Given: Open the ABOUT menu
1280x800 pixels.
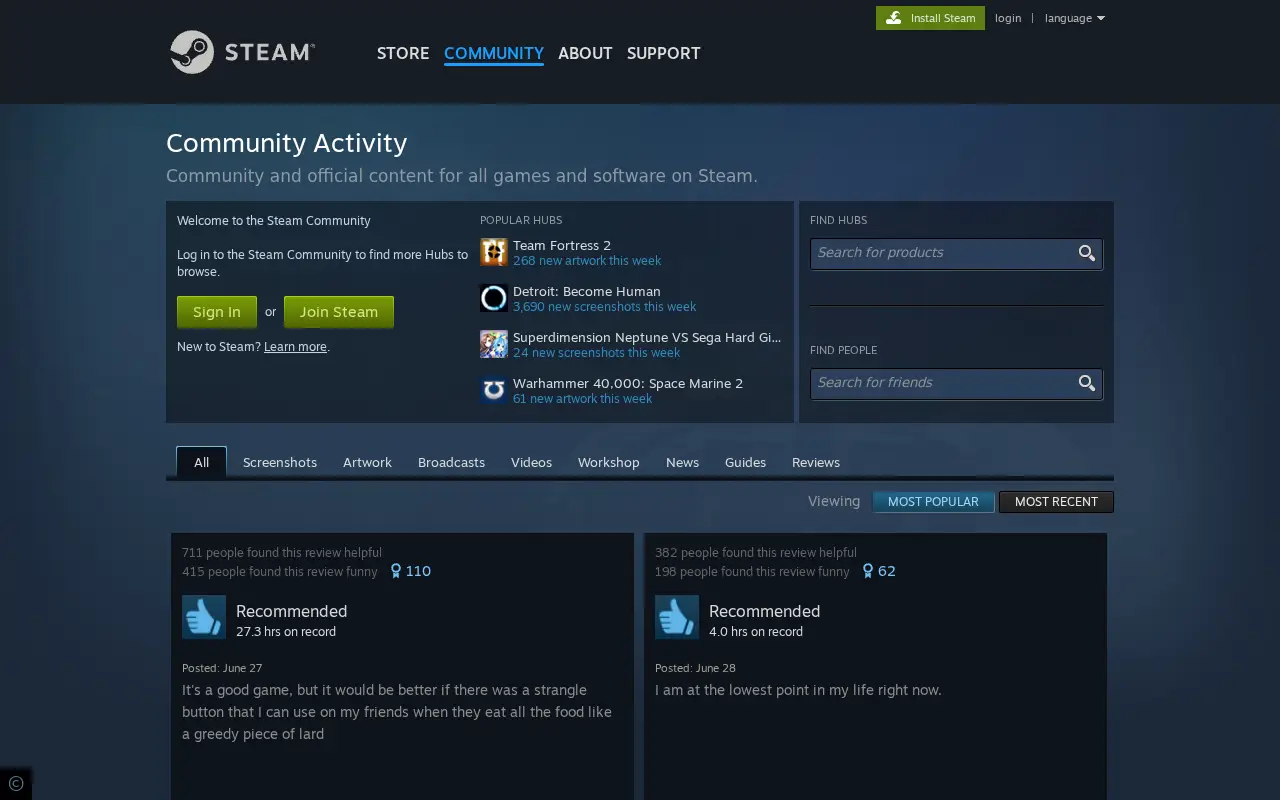Looking at the screenshot, I should [585, 53].
